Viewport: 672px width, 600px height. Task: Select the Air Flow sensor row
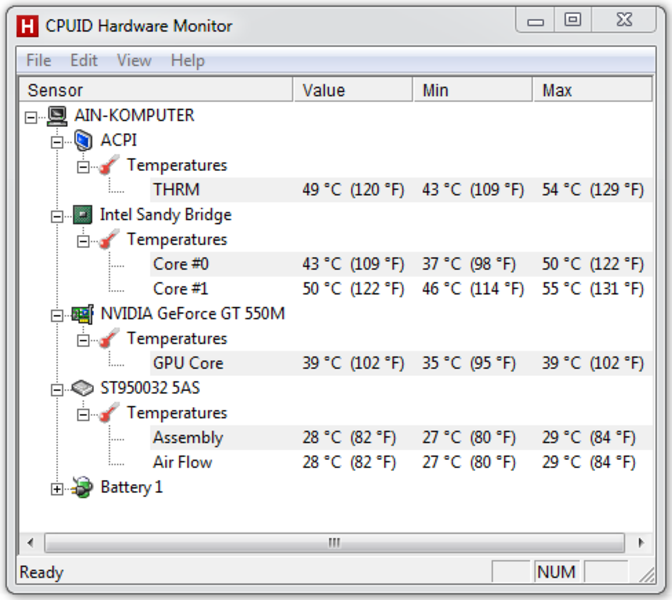(401, 462)
